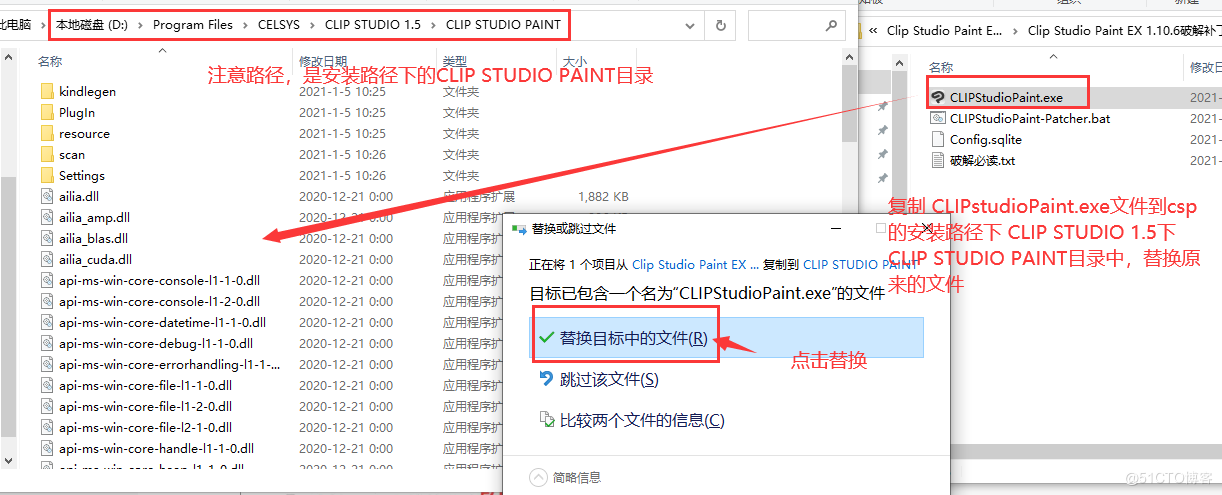The width and height of the screenshot is (1222, 495).
Task: Select api-ms-win-core-console-l1-2-0.dll file name
Action: [x=160, y=301]
